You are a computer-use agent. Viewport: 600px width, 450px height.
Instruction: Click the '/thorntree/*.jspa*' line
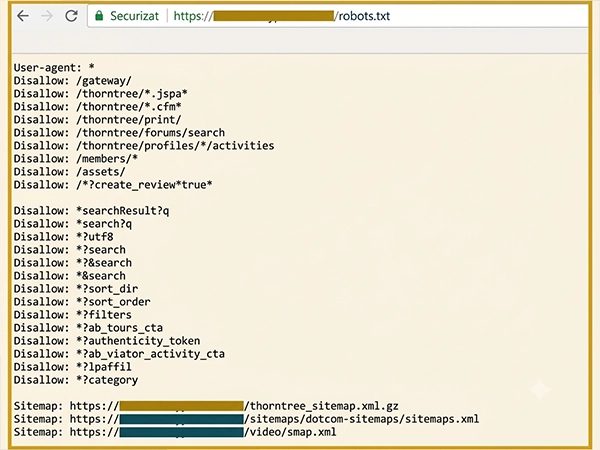(101, 94)
